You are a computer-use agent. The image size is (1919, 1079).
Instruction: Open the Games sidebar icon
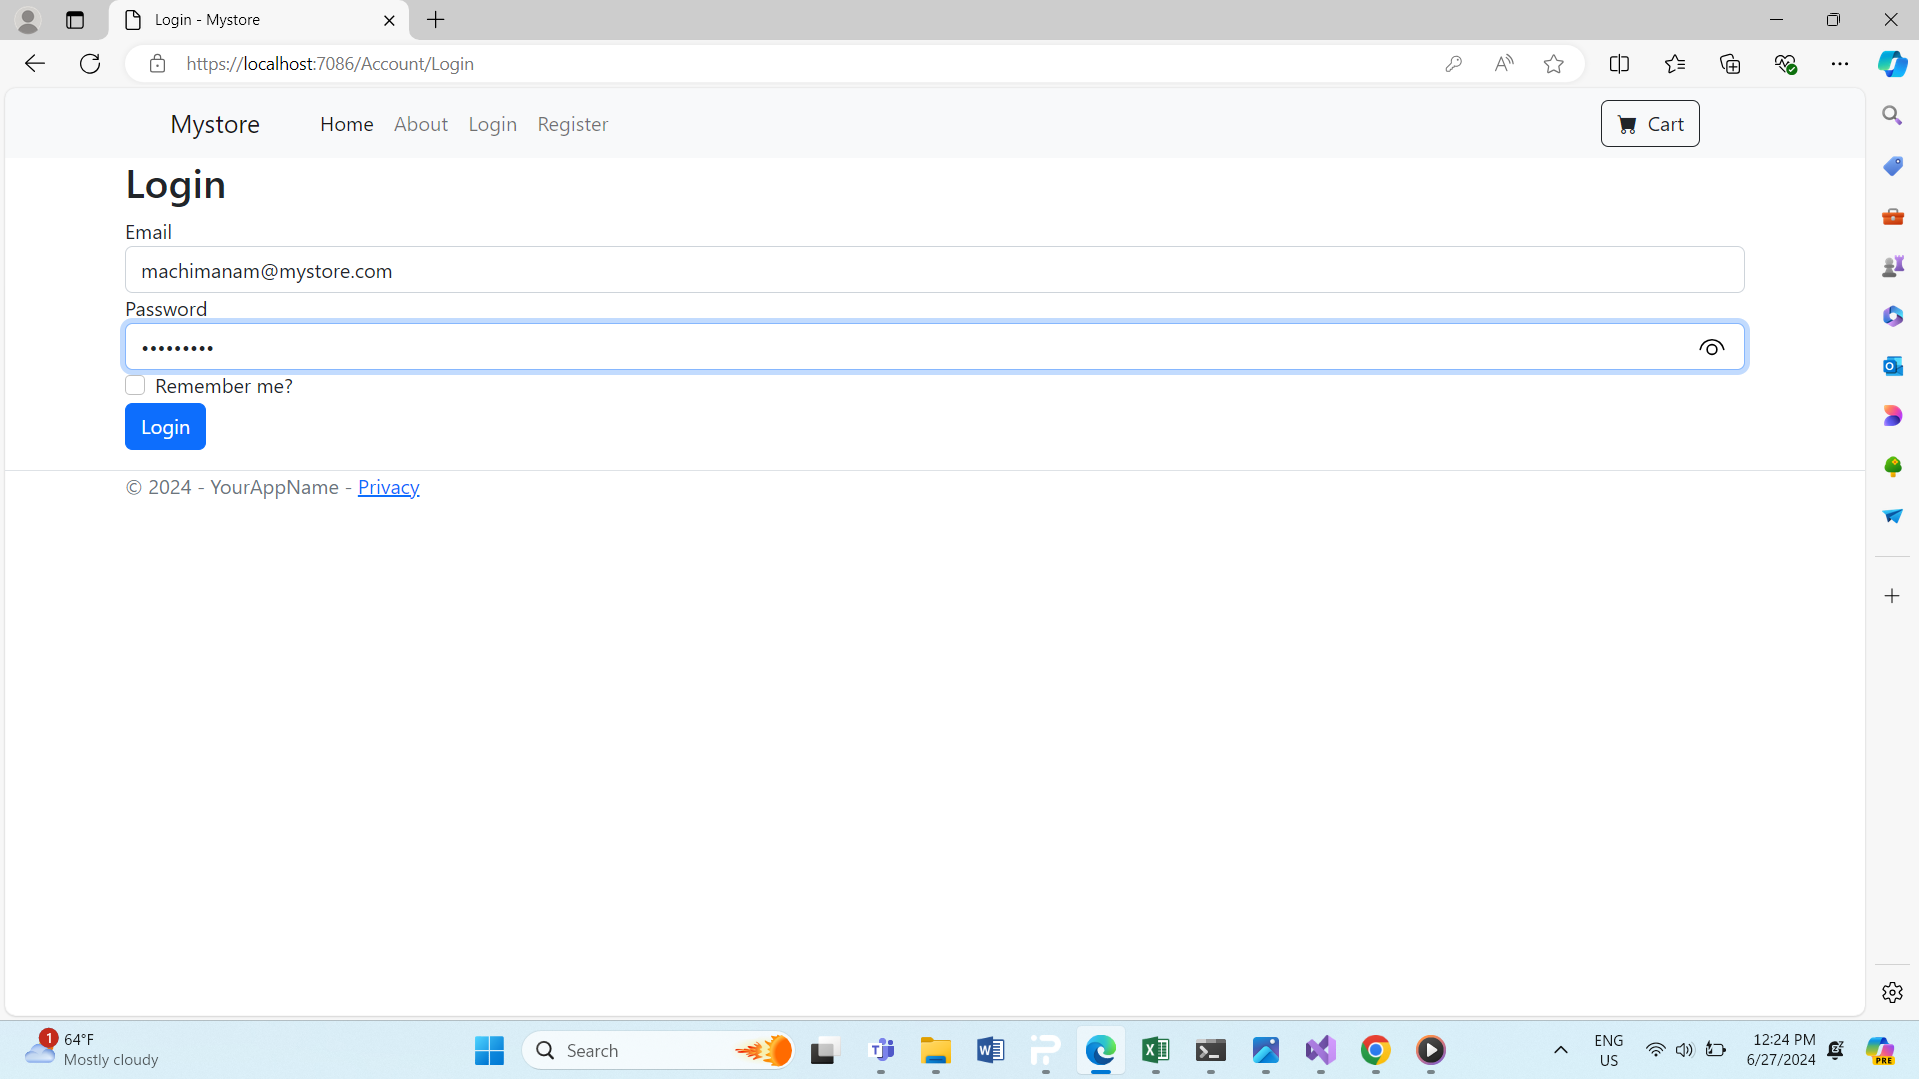(1892, 266)
